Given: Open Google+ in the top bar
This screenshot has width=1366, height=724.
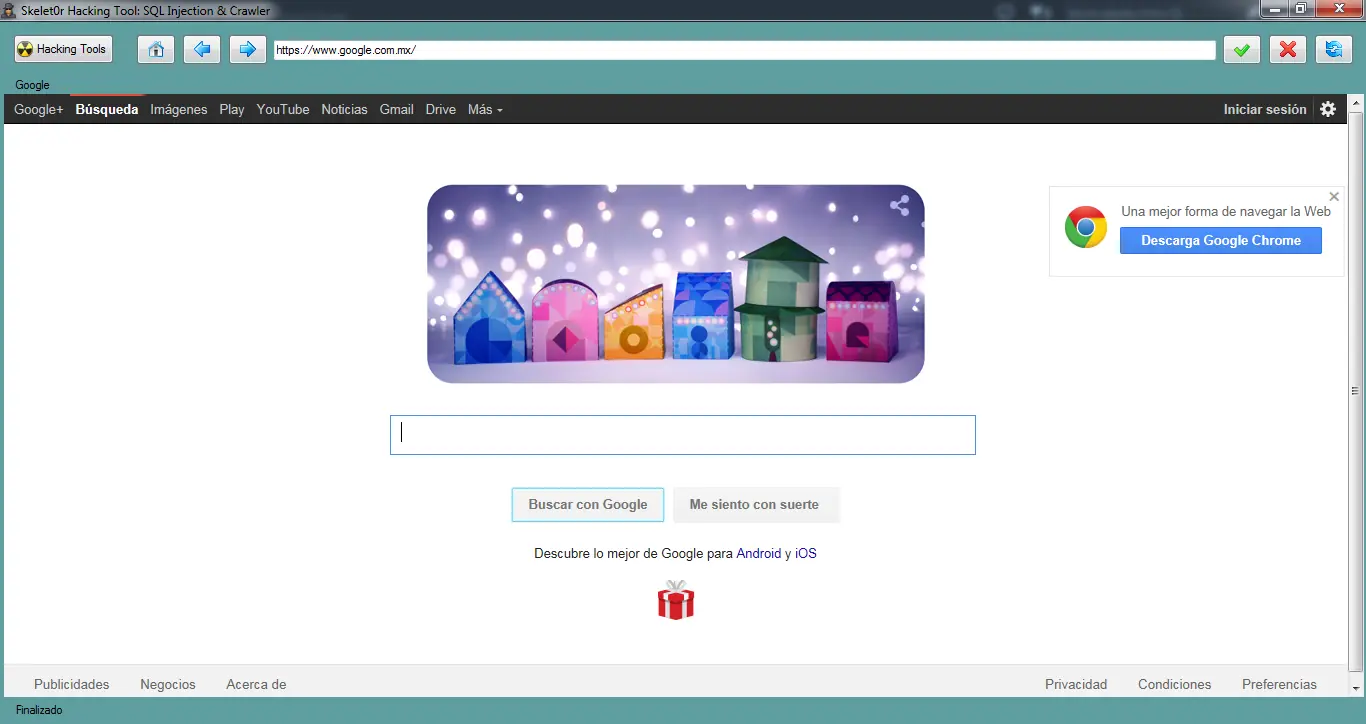Looking at the screenshot, I should pos(38,109).
